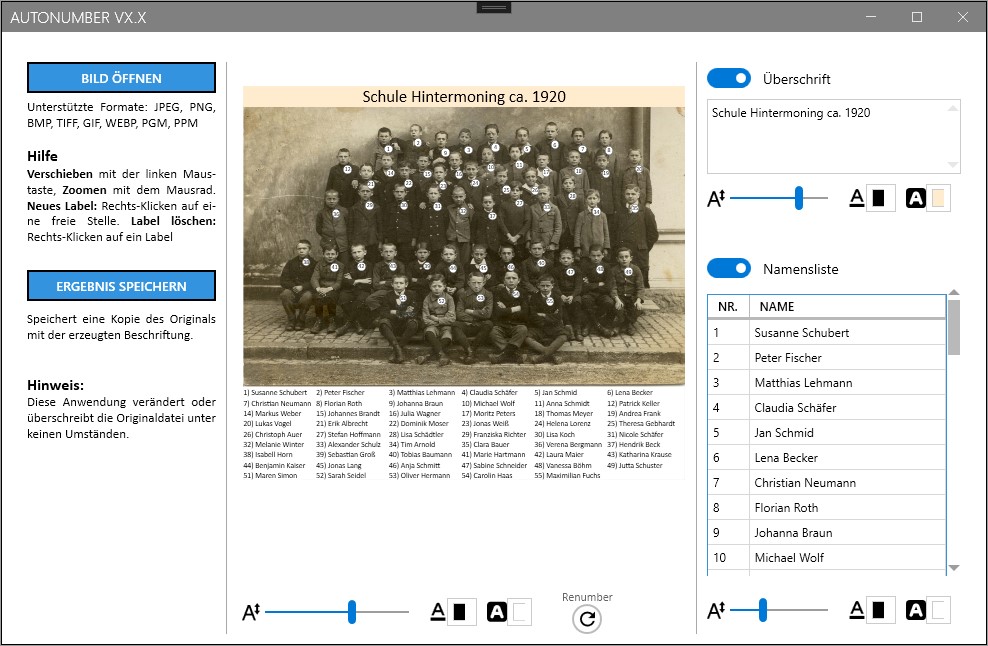Click the name list scroll up arrow
The height and width of the screenshot is (646, 988).
coord(954,292)
